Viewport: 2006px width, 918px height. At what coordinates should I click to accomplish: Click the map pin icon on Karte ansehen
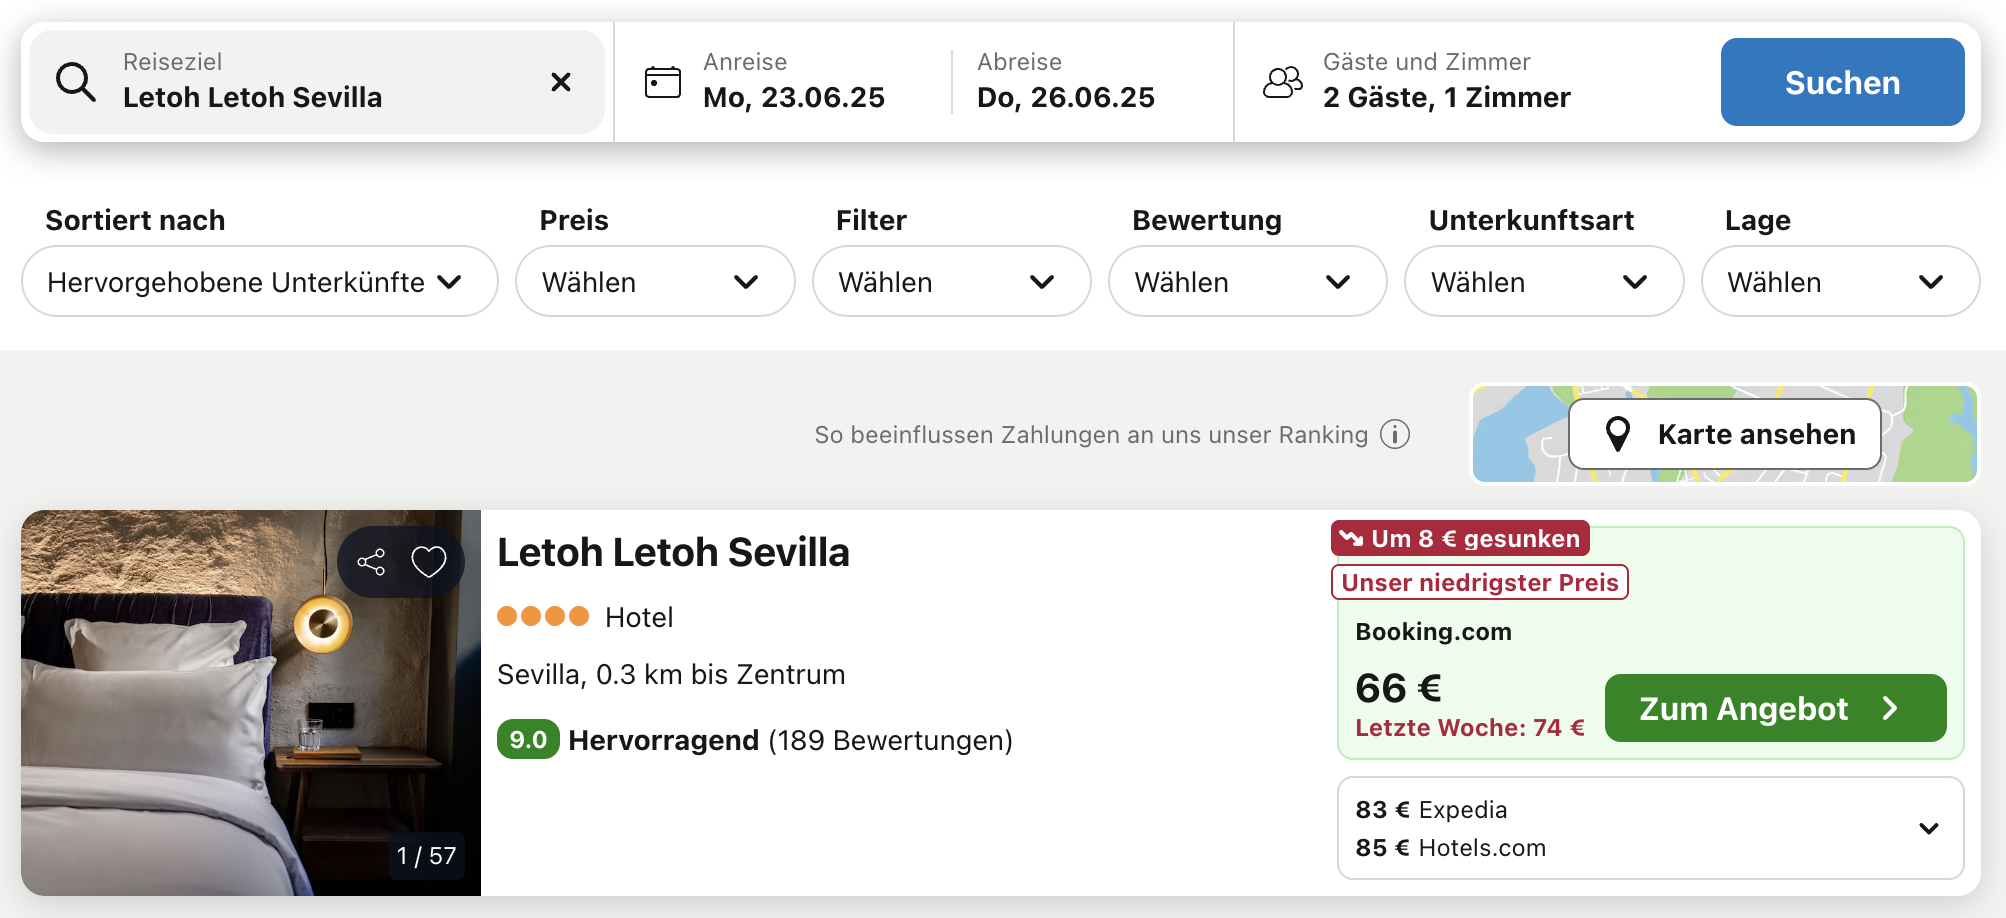point(1617,434)
